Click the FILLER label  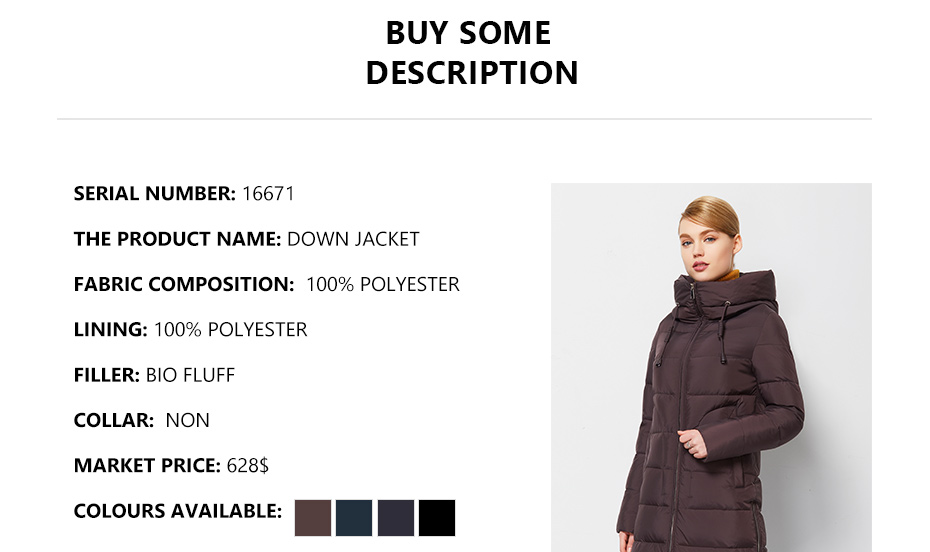106,375
